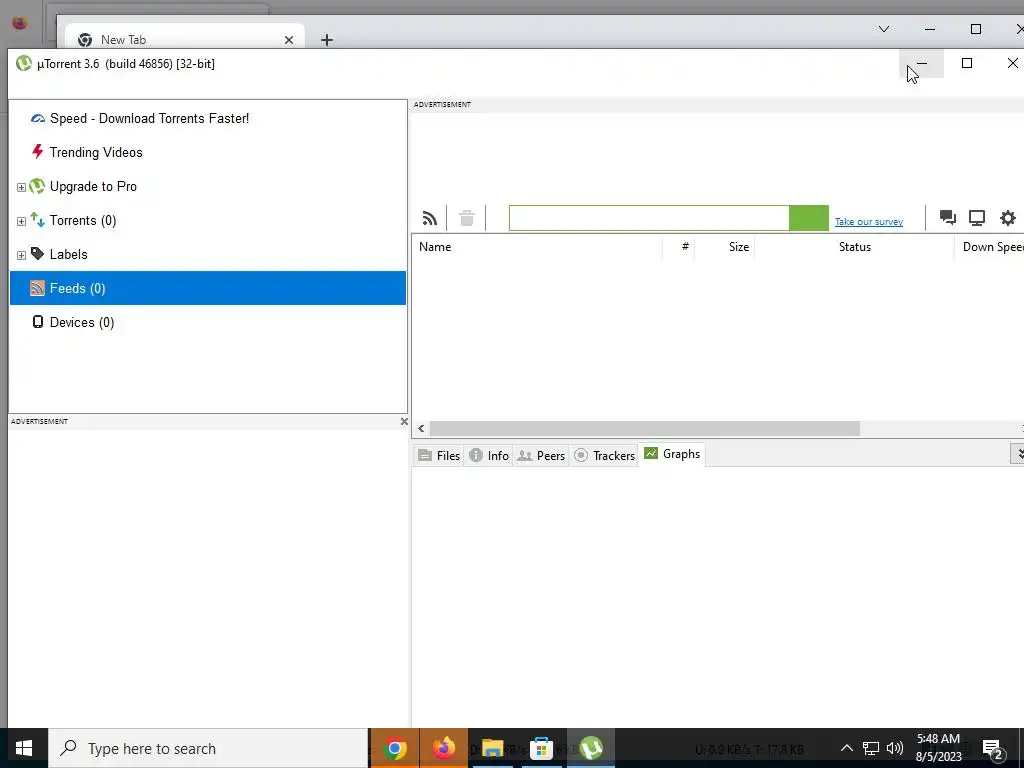1024x768 pixels.
Task: Expand the Labels tree node
Action: [21, 255]
